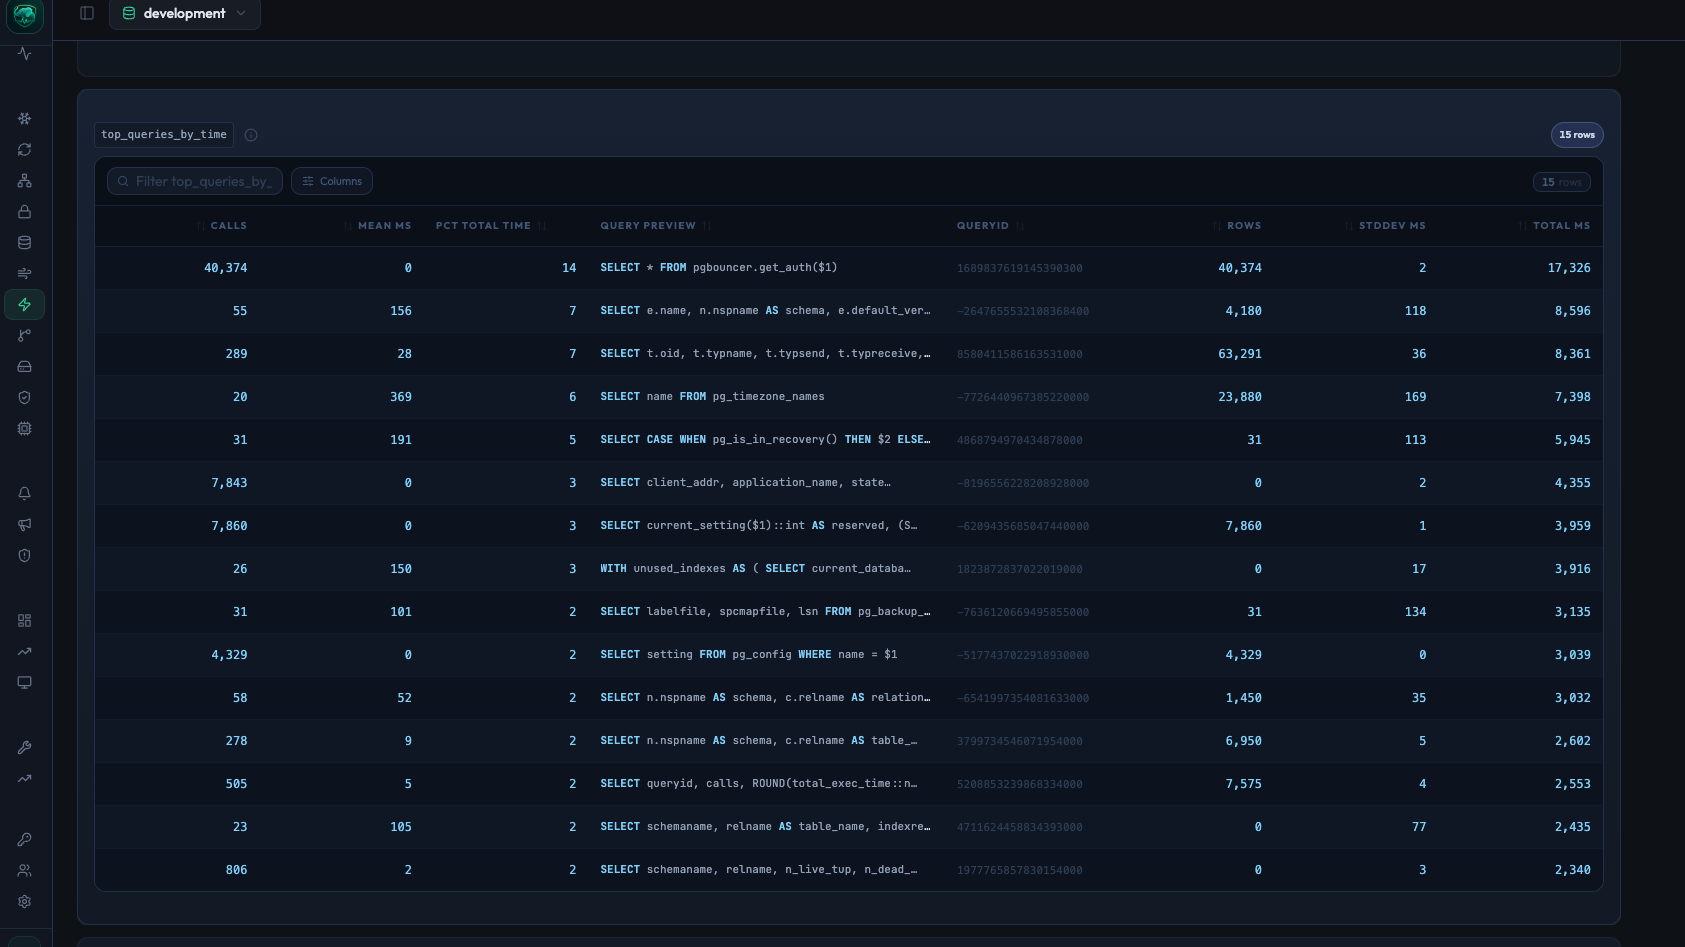Sort by the QUERY PREVIEW column header
The height and width of the screenshot is (947, 1685).
655,226
